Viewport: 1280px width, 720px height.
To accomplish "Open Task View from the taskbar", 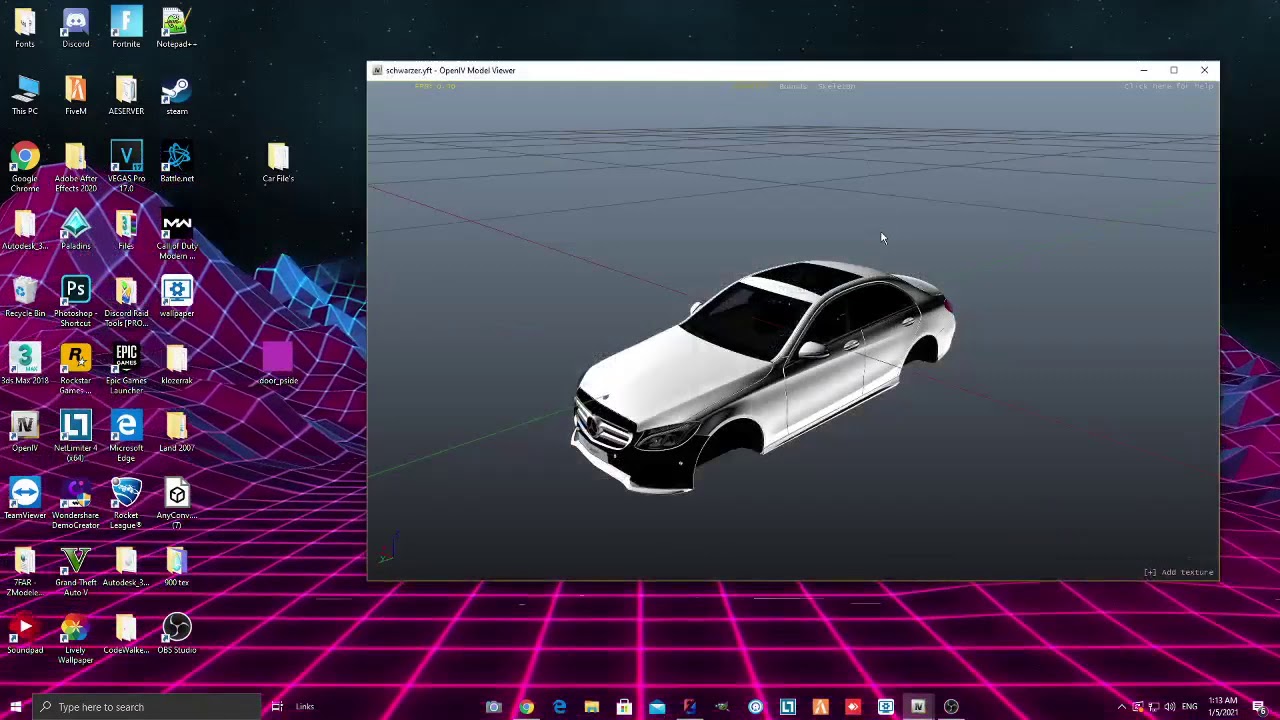I will click(277, 707).
